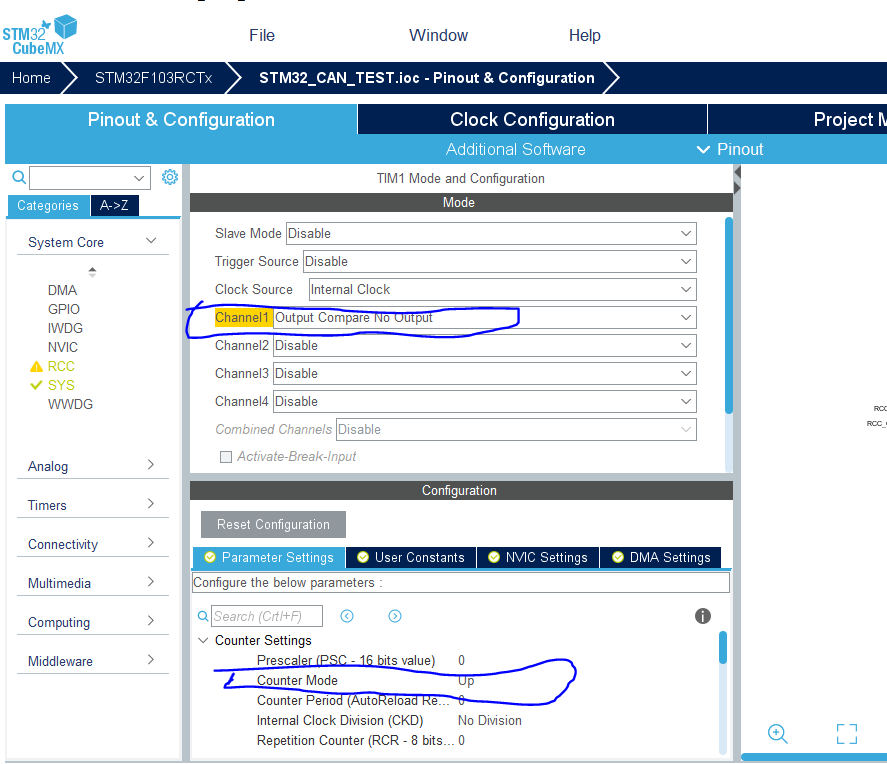Click the fit-to-screen pinout icon
887x764 pixels.
click(x=847, y=733)
